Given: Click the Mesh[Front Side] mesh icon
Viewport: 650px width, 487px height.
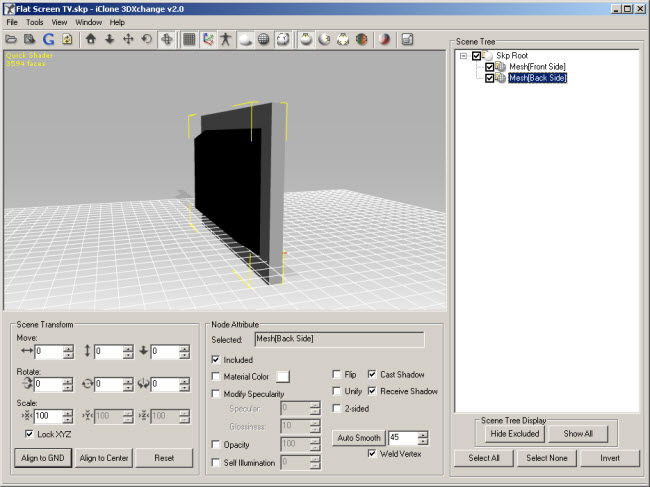Looking at the screenshot, I should point(501,67).
